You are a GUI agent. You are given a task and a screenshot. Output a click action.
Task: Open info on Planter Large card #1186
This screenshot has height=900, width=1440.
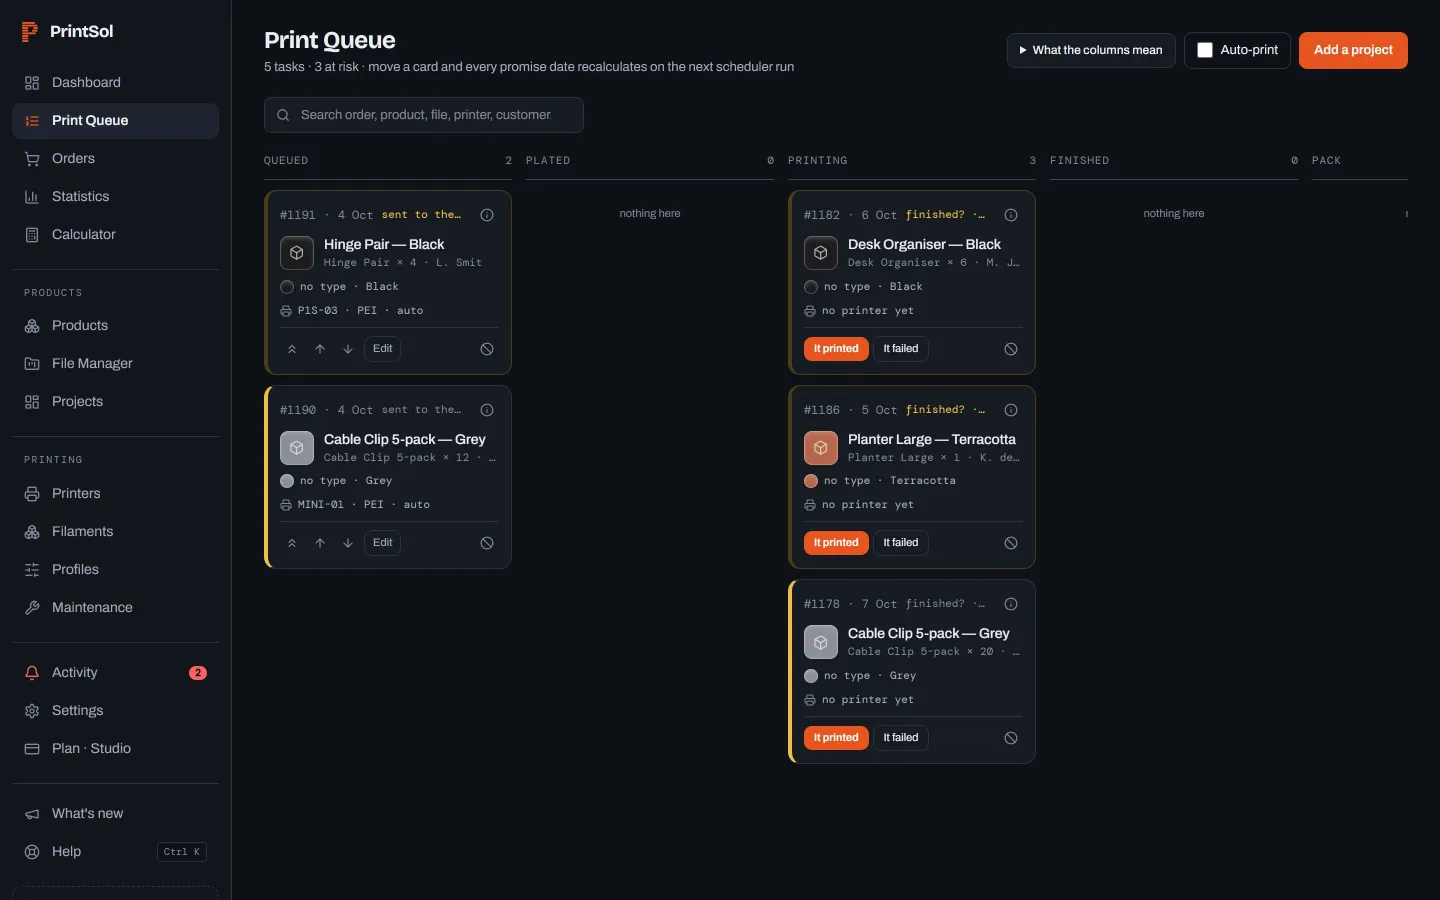coord(1011,410)
